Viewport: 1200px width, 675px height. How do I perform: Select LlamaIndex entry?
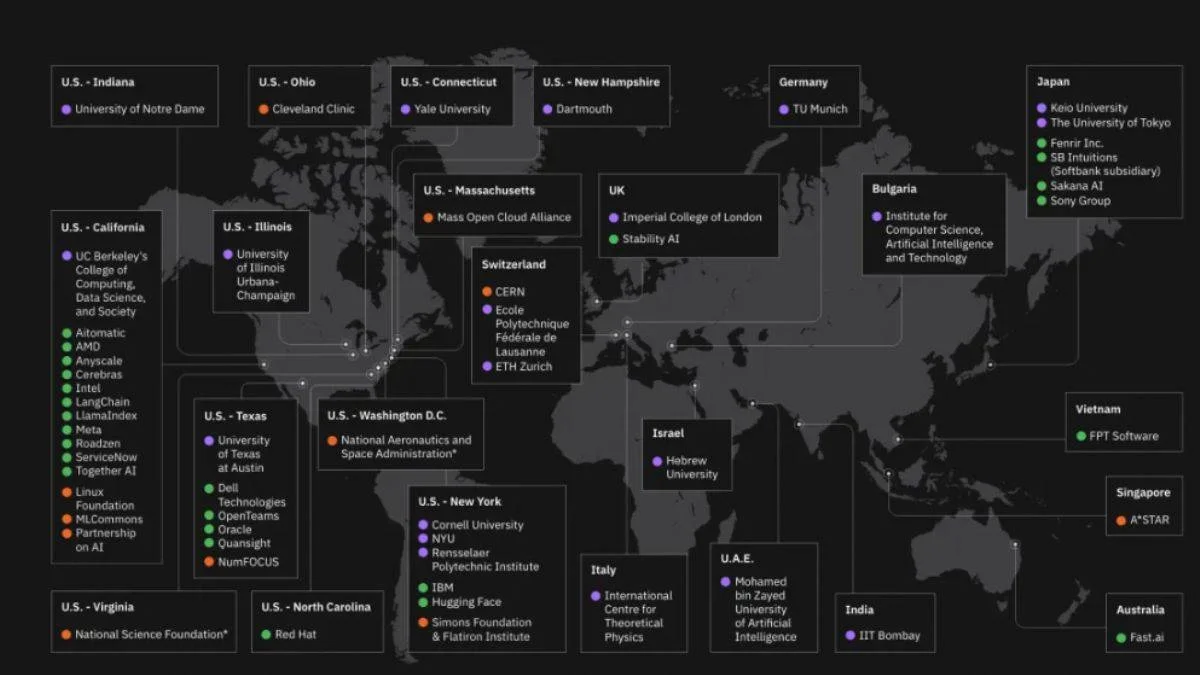tap(99, 416)
